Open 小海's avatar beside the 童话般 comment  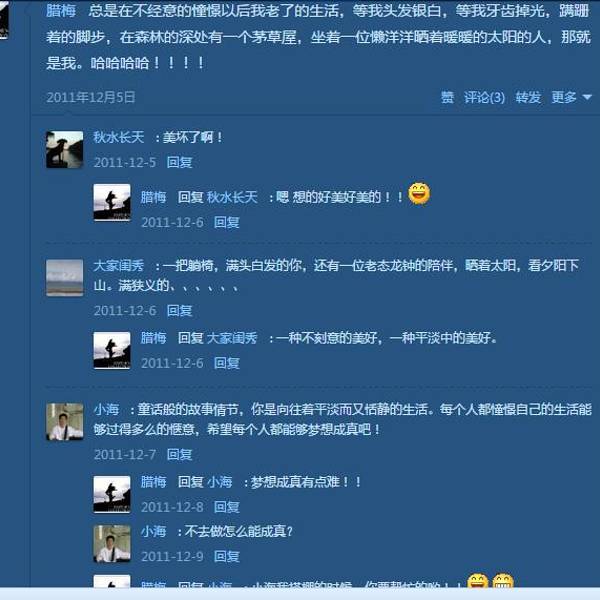(65, 422)
